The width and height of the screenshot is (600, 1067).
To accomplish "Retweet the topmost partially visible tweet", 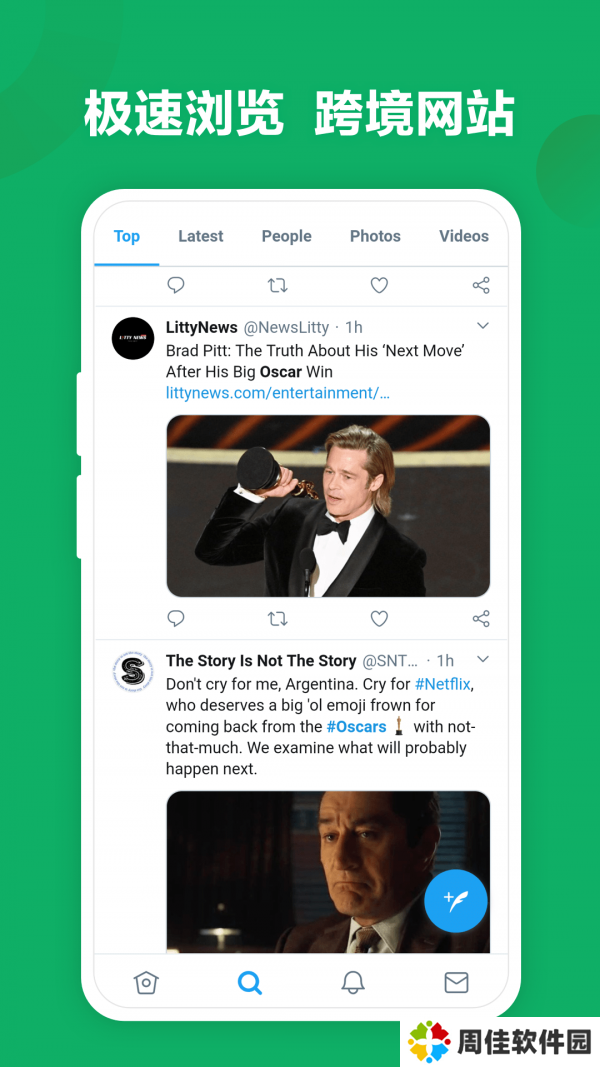I will [x=278, y=286].
